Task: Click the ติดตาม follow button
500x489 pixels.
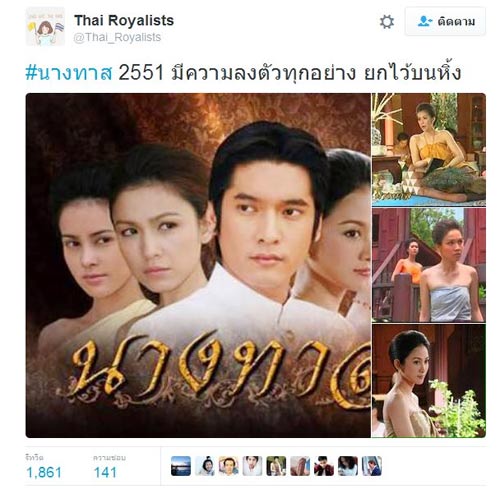Action: tap(445, 22)
